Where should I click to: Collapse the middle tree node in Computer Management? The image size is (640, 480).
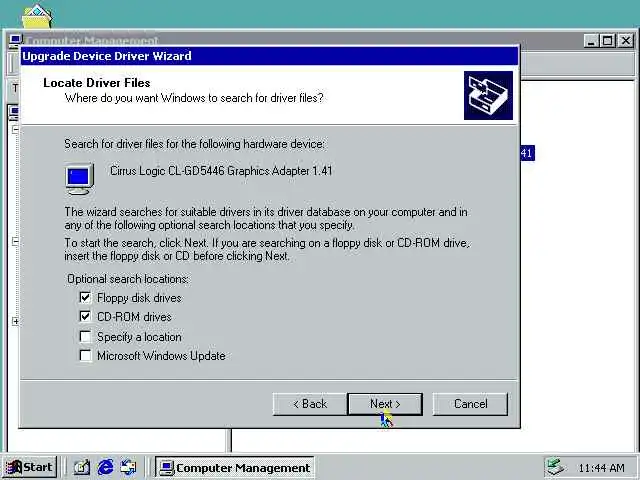(x=16, y=241)
